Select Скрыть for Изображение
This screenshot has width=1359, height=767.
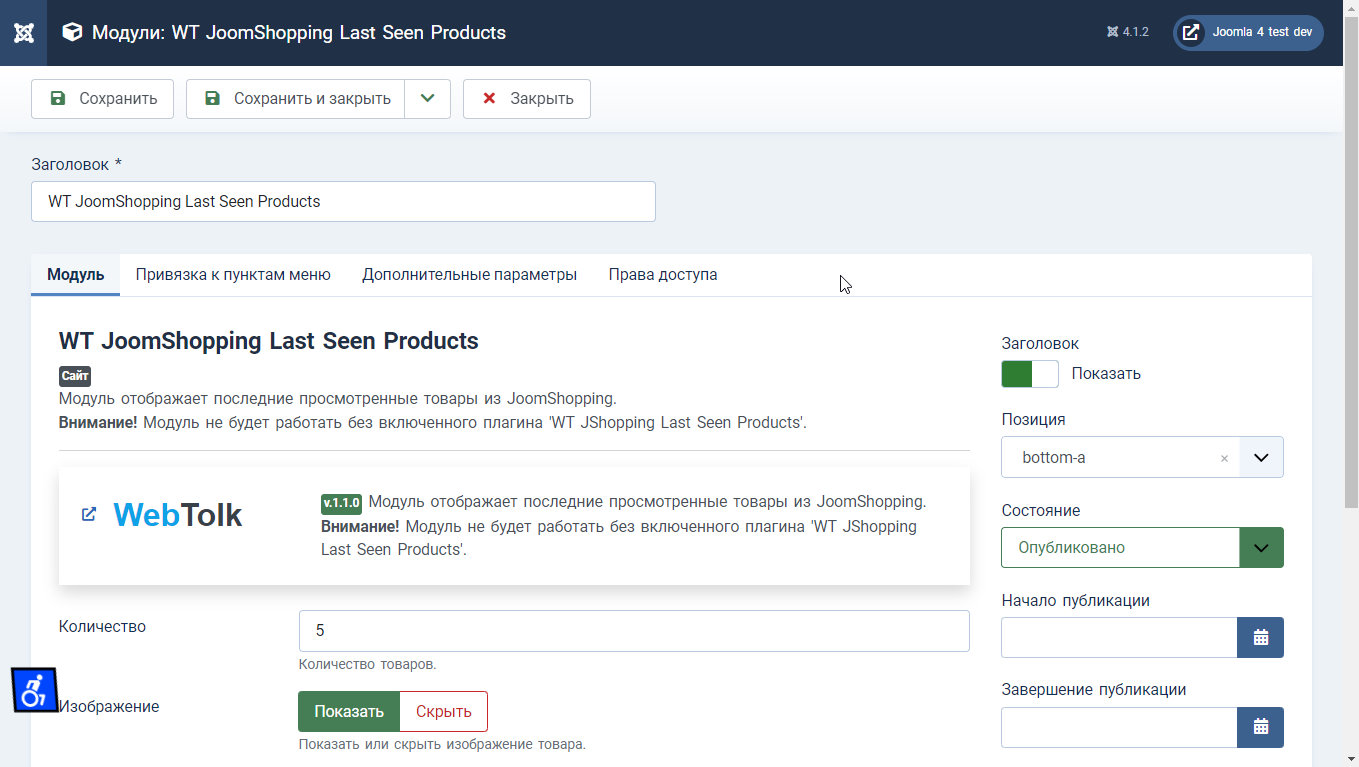click(x=443, y=711)
